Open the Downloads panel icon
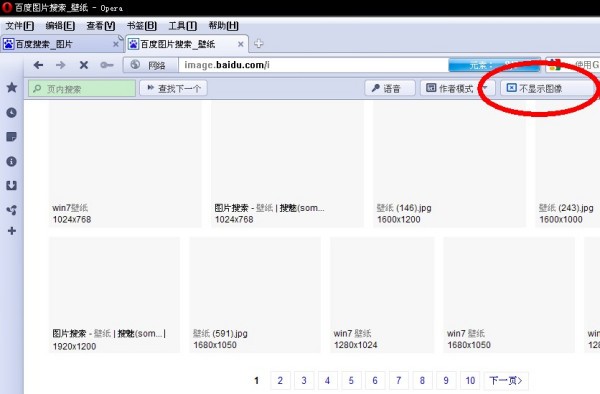The height and width of the screenshot is (394, 600). point(11,186)
